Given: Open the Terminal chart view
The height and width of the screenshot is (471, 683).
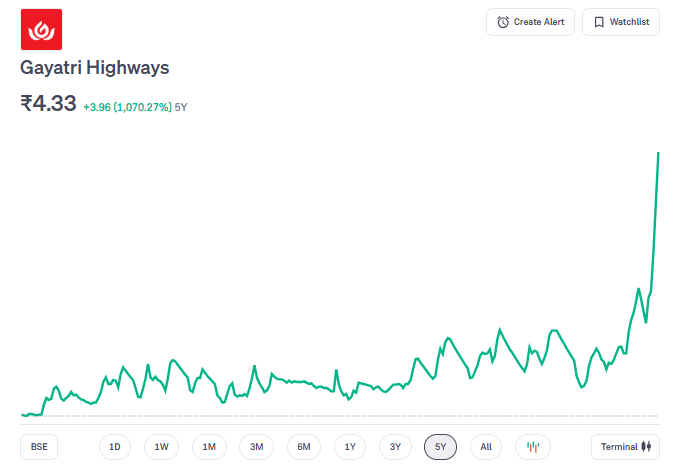Looking at the screenshot, I should tap(625, 447).
